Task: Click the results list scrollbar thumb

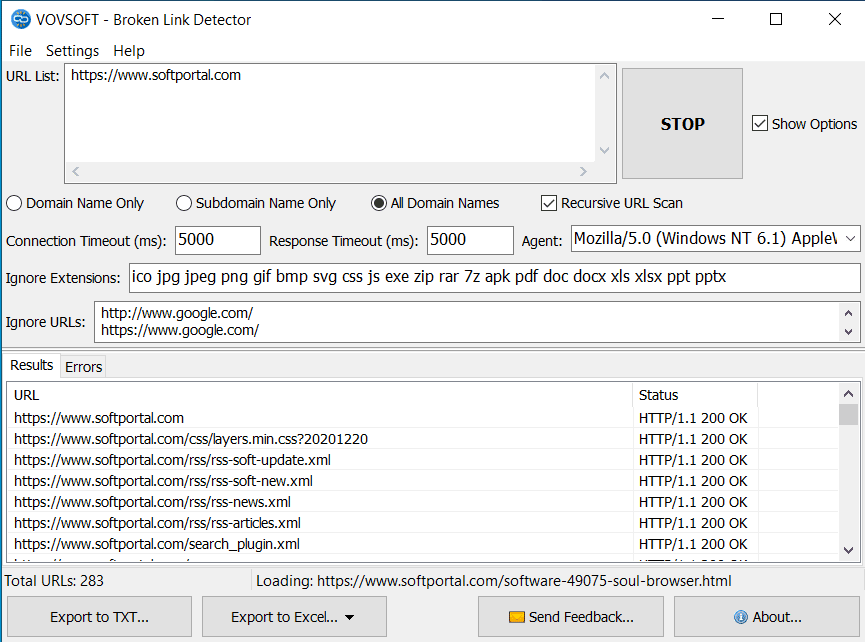Action: click(848, 415)
